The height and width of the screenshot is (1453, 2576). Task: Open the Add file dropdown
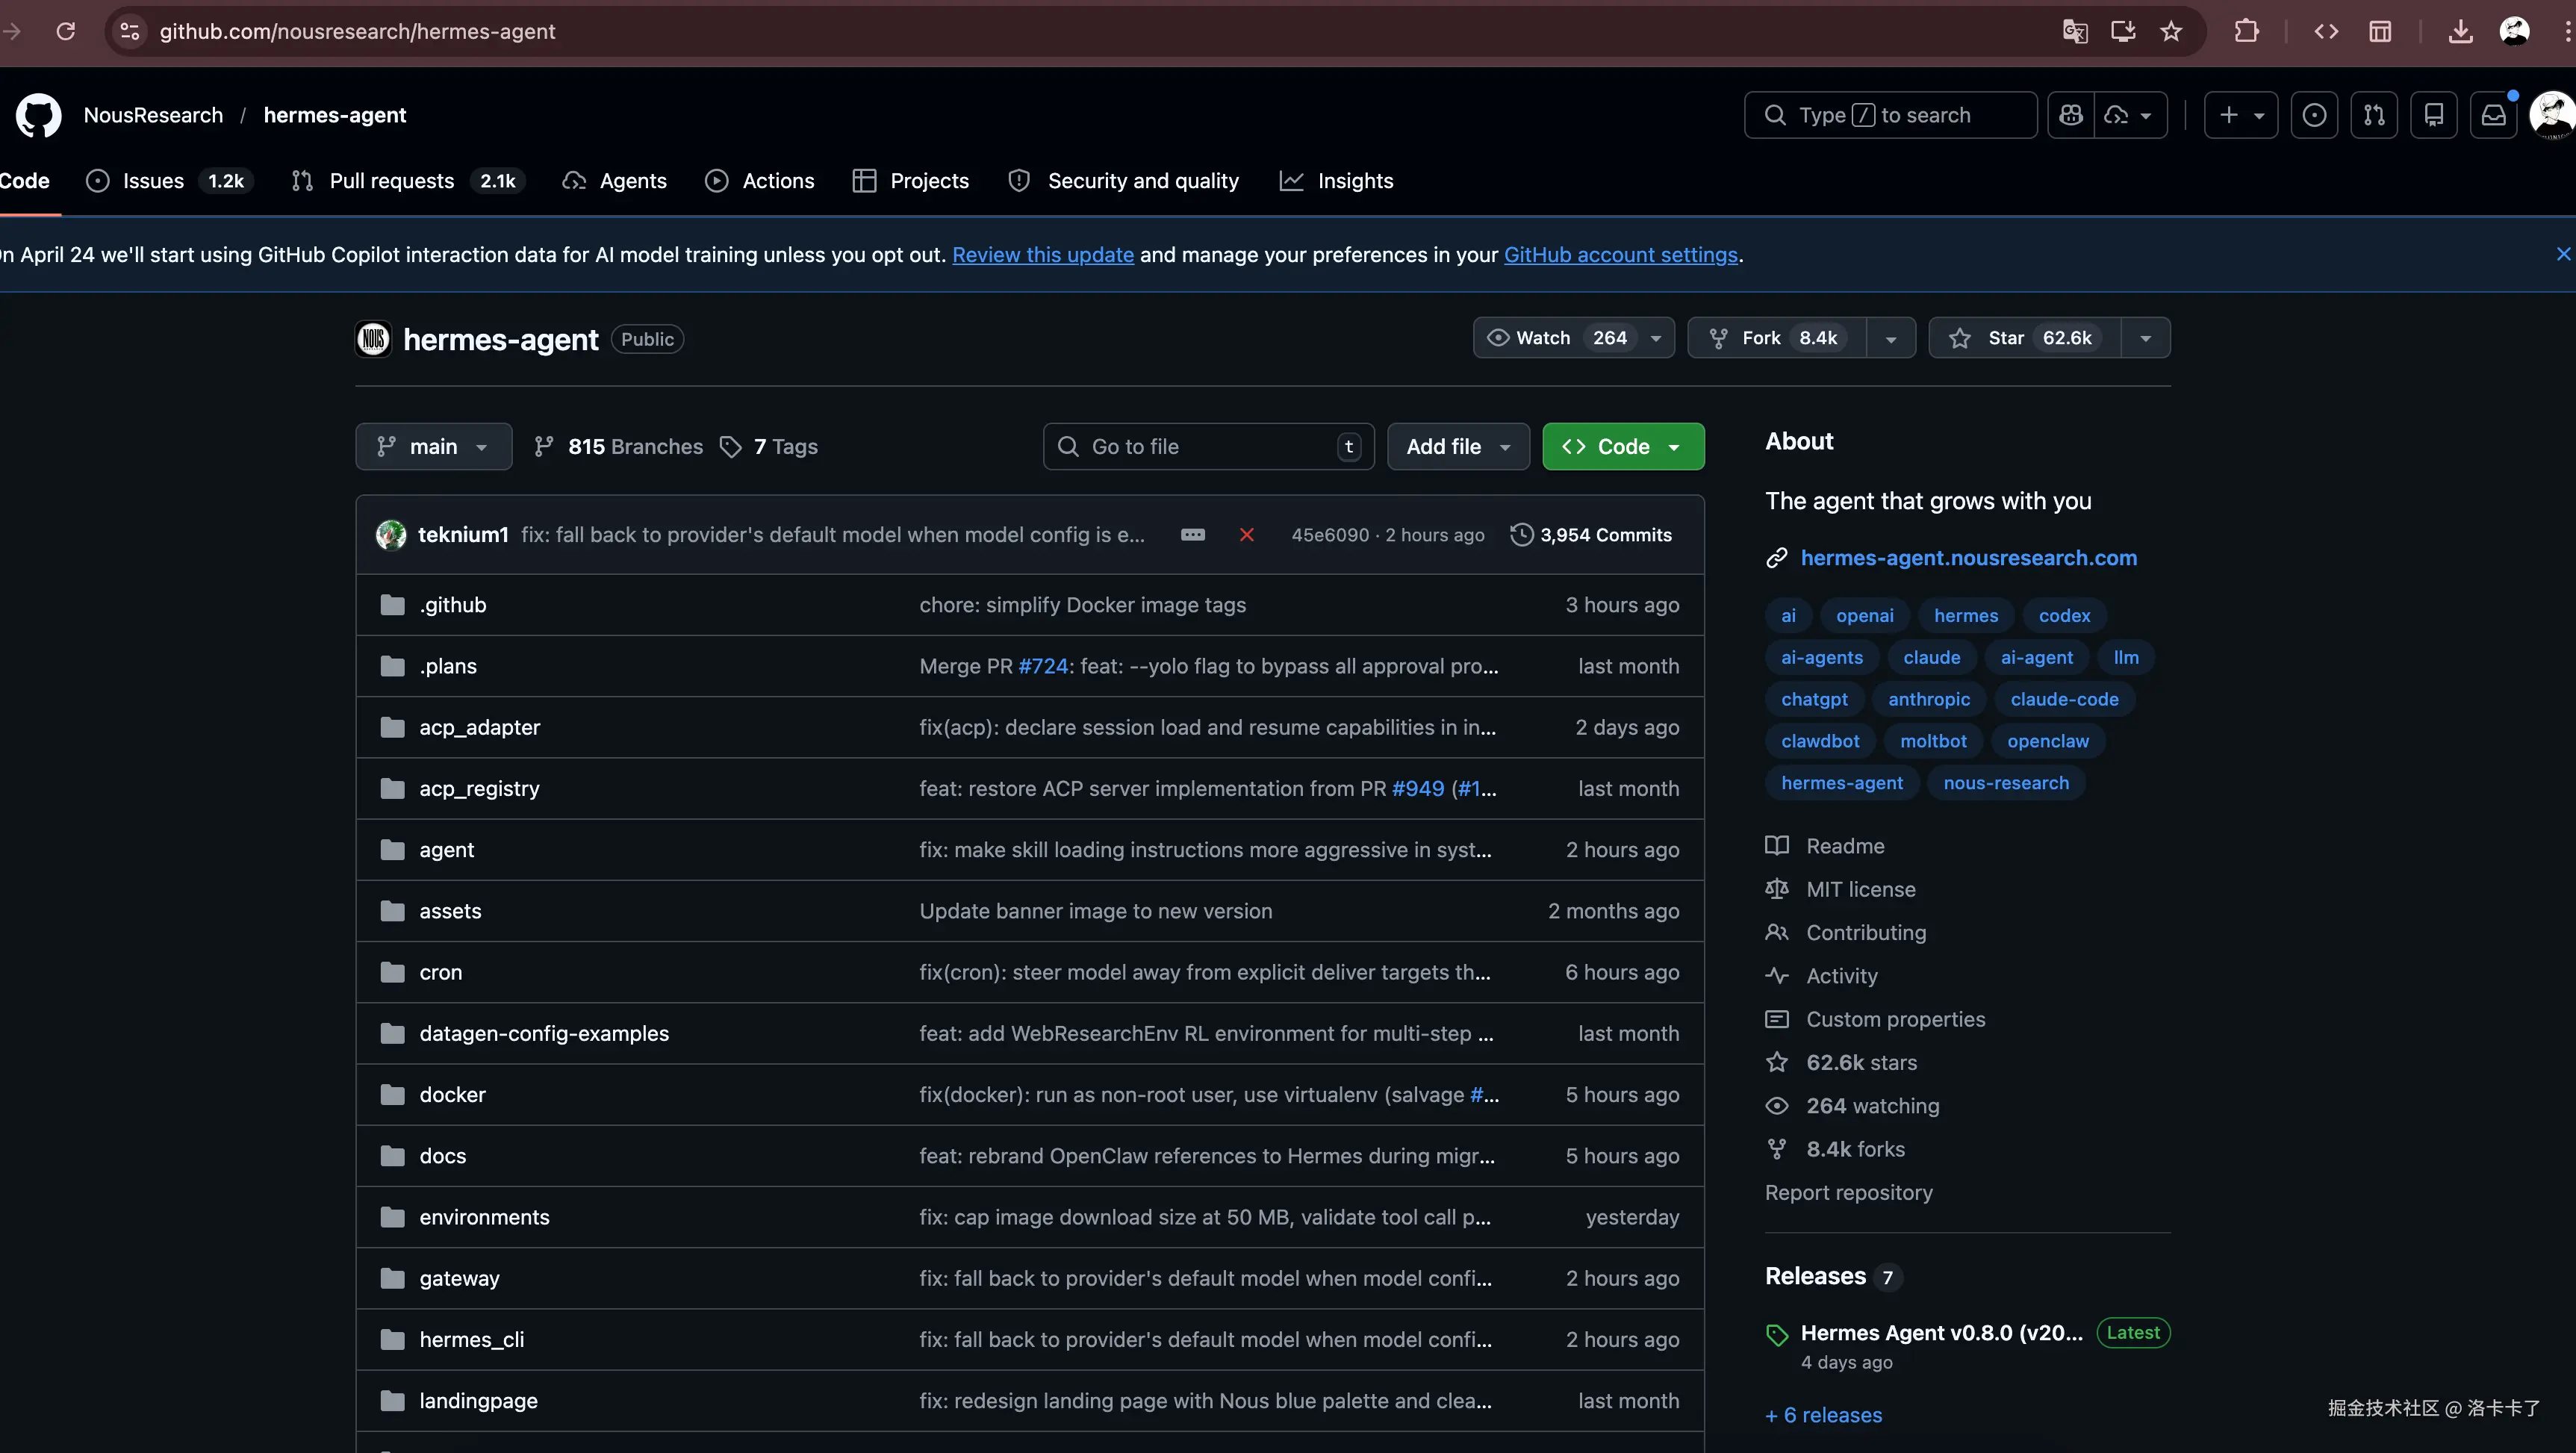(x=1457, y=447)
